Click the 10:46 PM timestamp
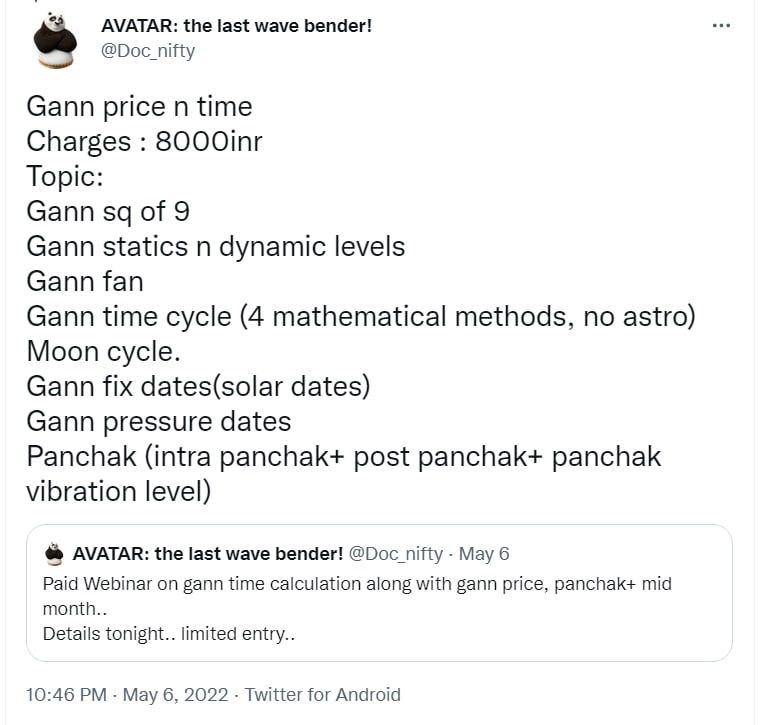The image size is (763, 725). (x=66, y=694)
